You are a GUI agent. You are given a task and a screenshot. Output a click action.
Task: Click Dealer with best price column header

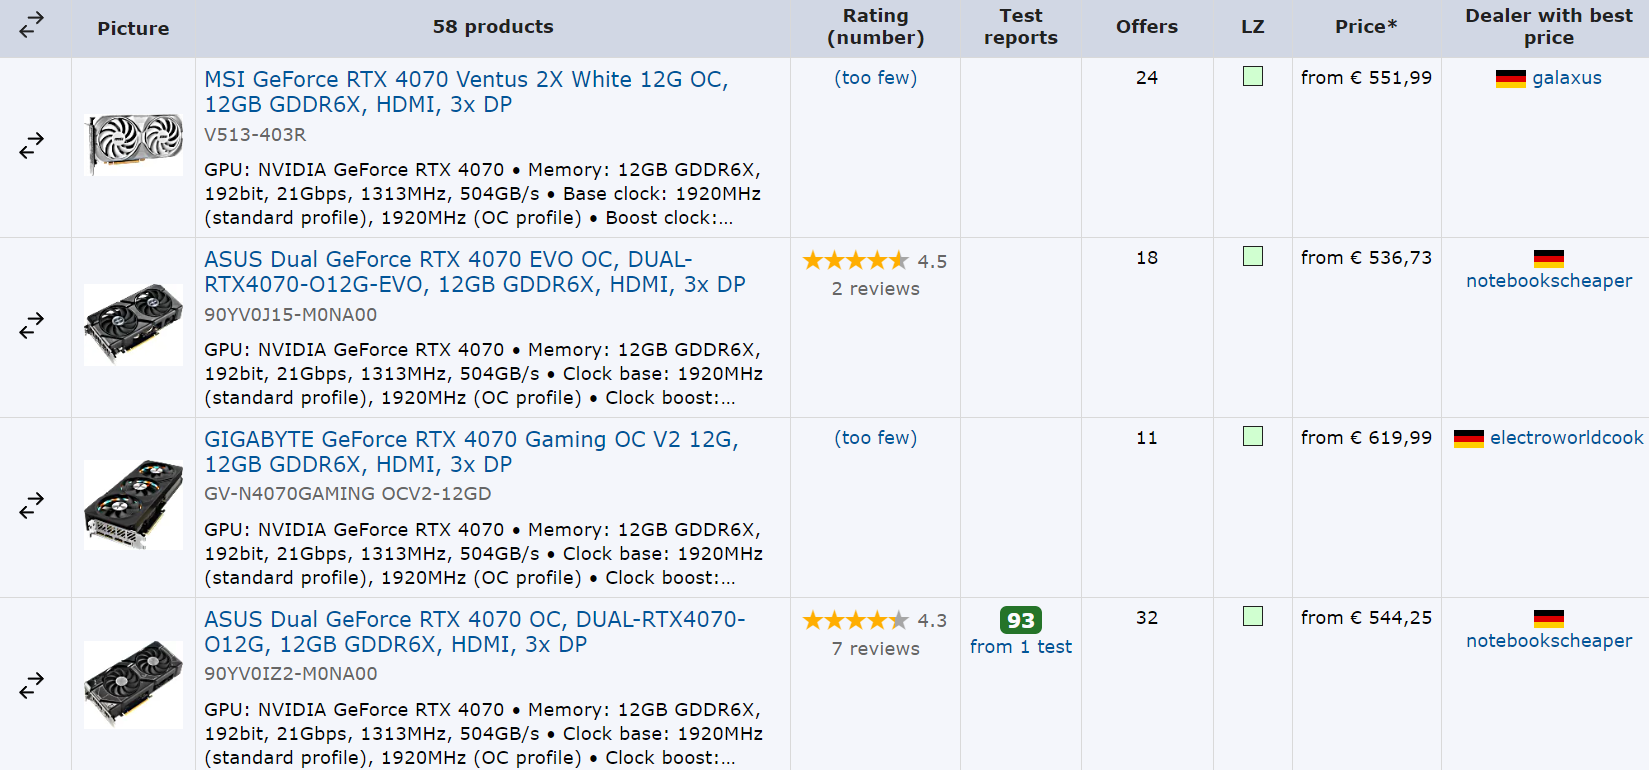coord(1548,27)
